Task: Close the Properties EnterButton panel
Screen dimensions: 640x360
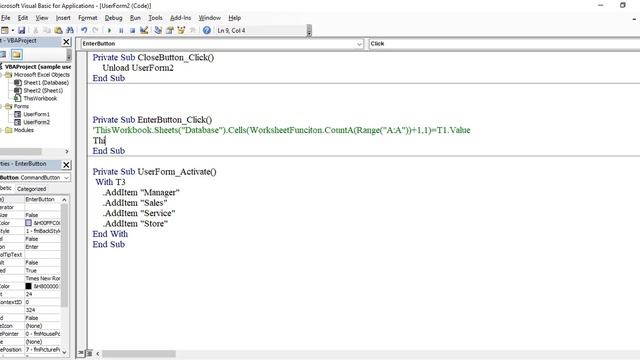Action: (66, 164)
